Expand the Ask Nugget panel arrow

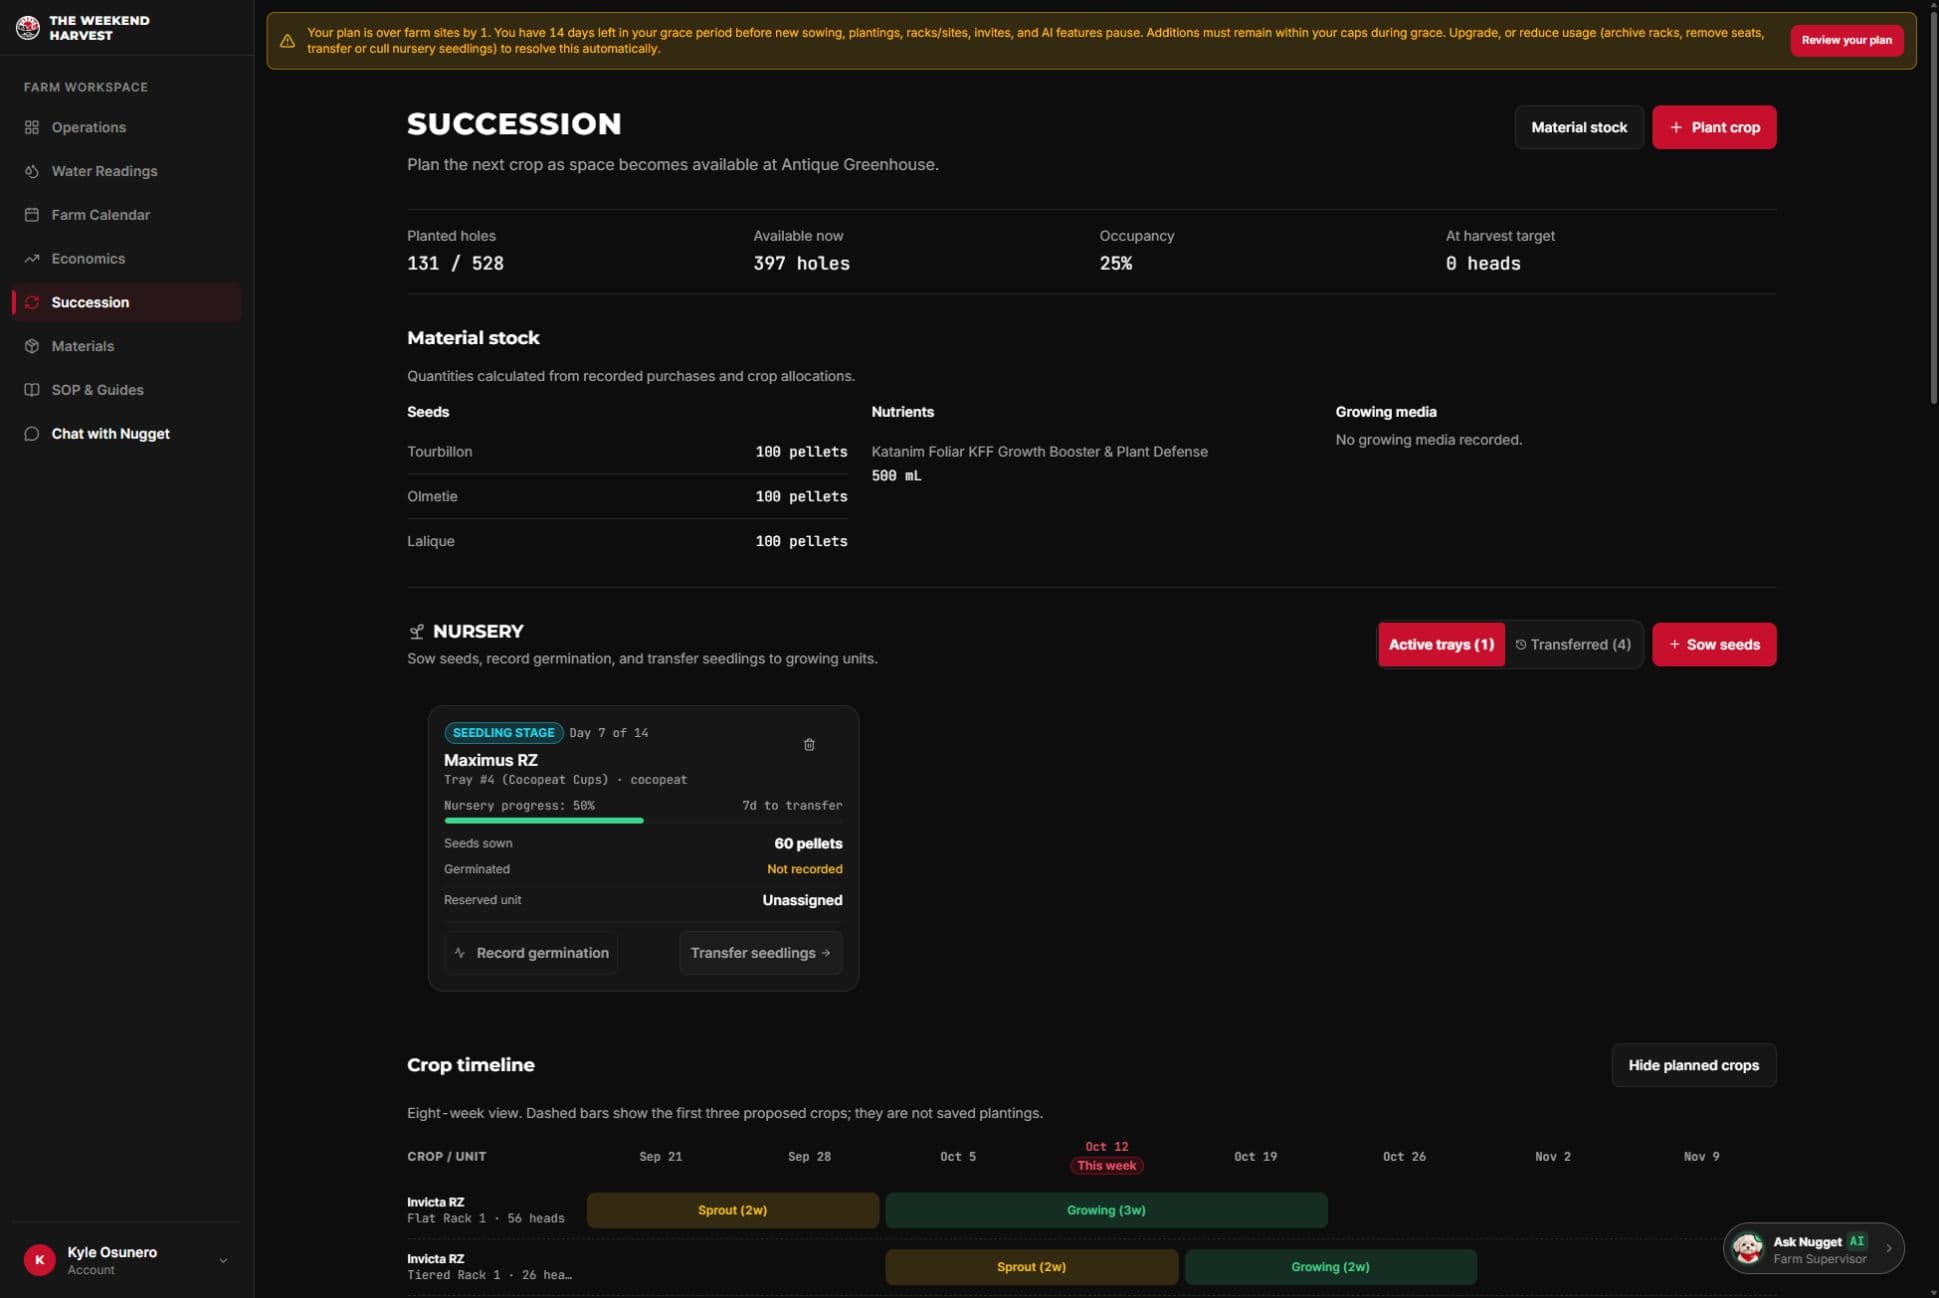tap(1888, 1248)
